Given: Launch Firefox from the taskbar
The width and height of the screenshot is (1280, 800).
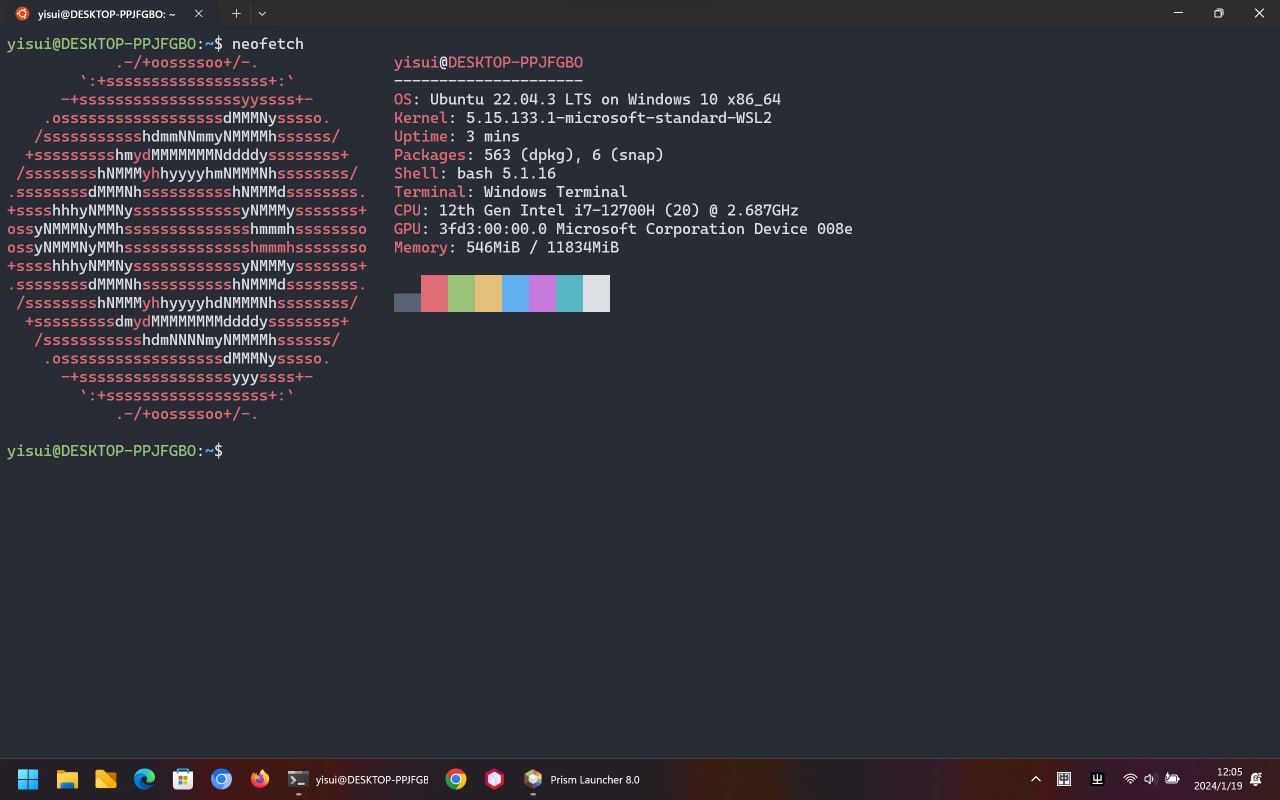Looking at the screenshot, I should point(260,779).
